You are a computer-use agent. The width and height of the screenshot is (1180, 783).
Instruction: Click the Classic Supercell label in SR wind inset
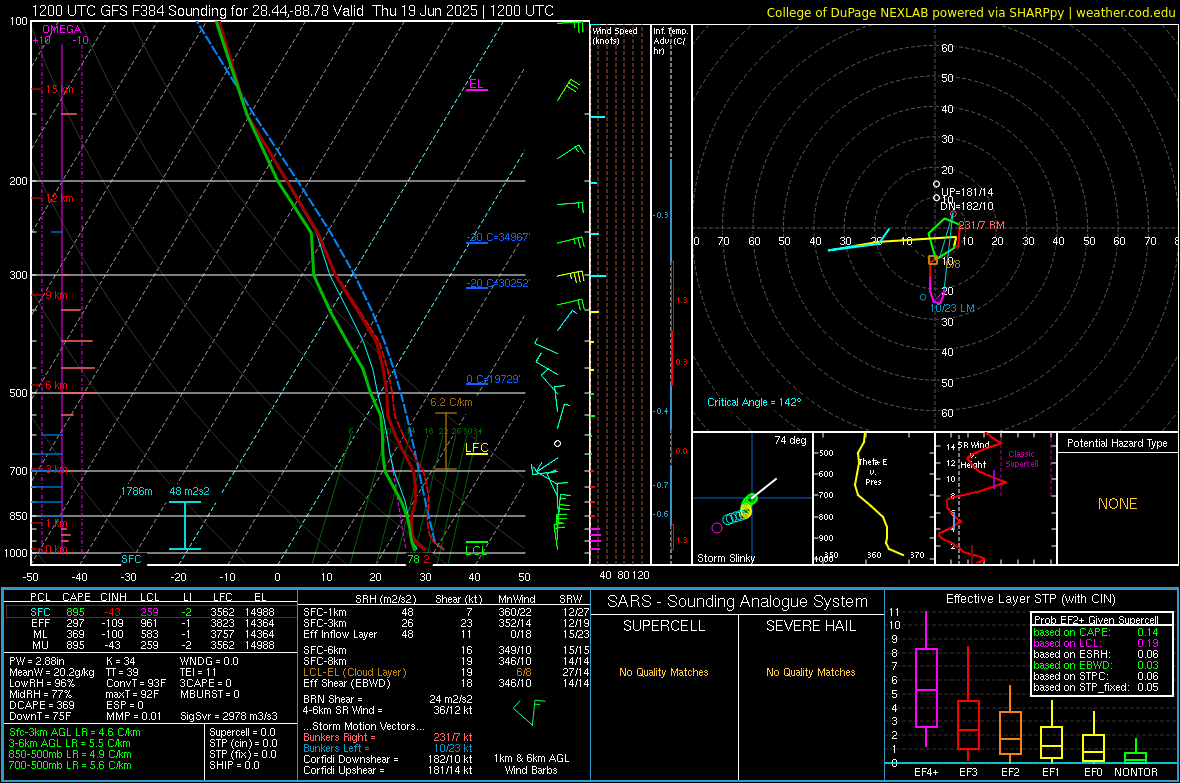(x=1022, y=459)
